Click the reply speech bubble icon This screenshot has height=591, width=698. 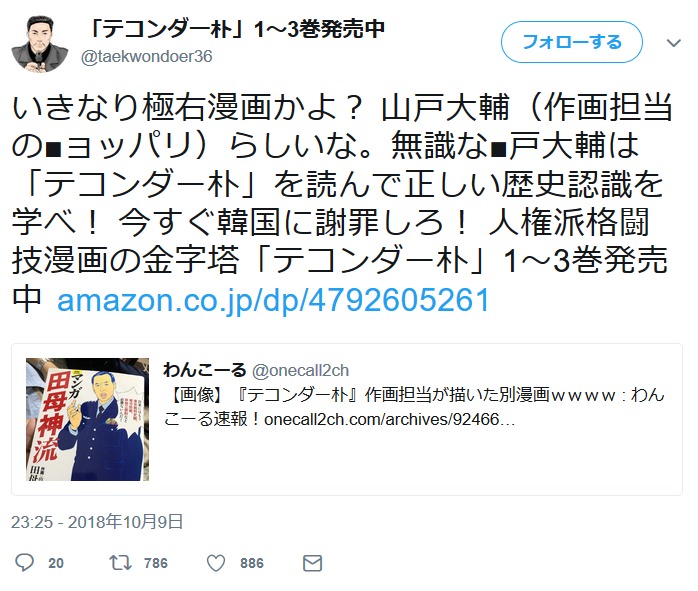24,563
